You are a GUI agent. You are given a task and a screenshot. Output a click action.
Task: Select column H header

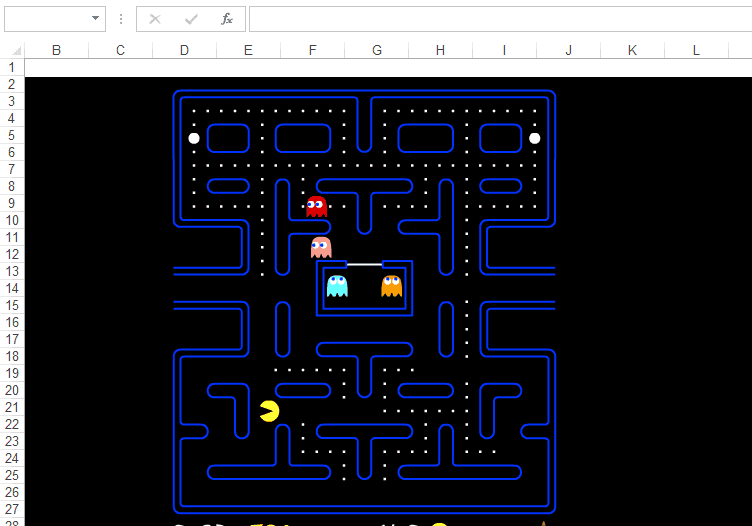click(x=440, y=50)
